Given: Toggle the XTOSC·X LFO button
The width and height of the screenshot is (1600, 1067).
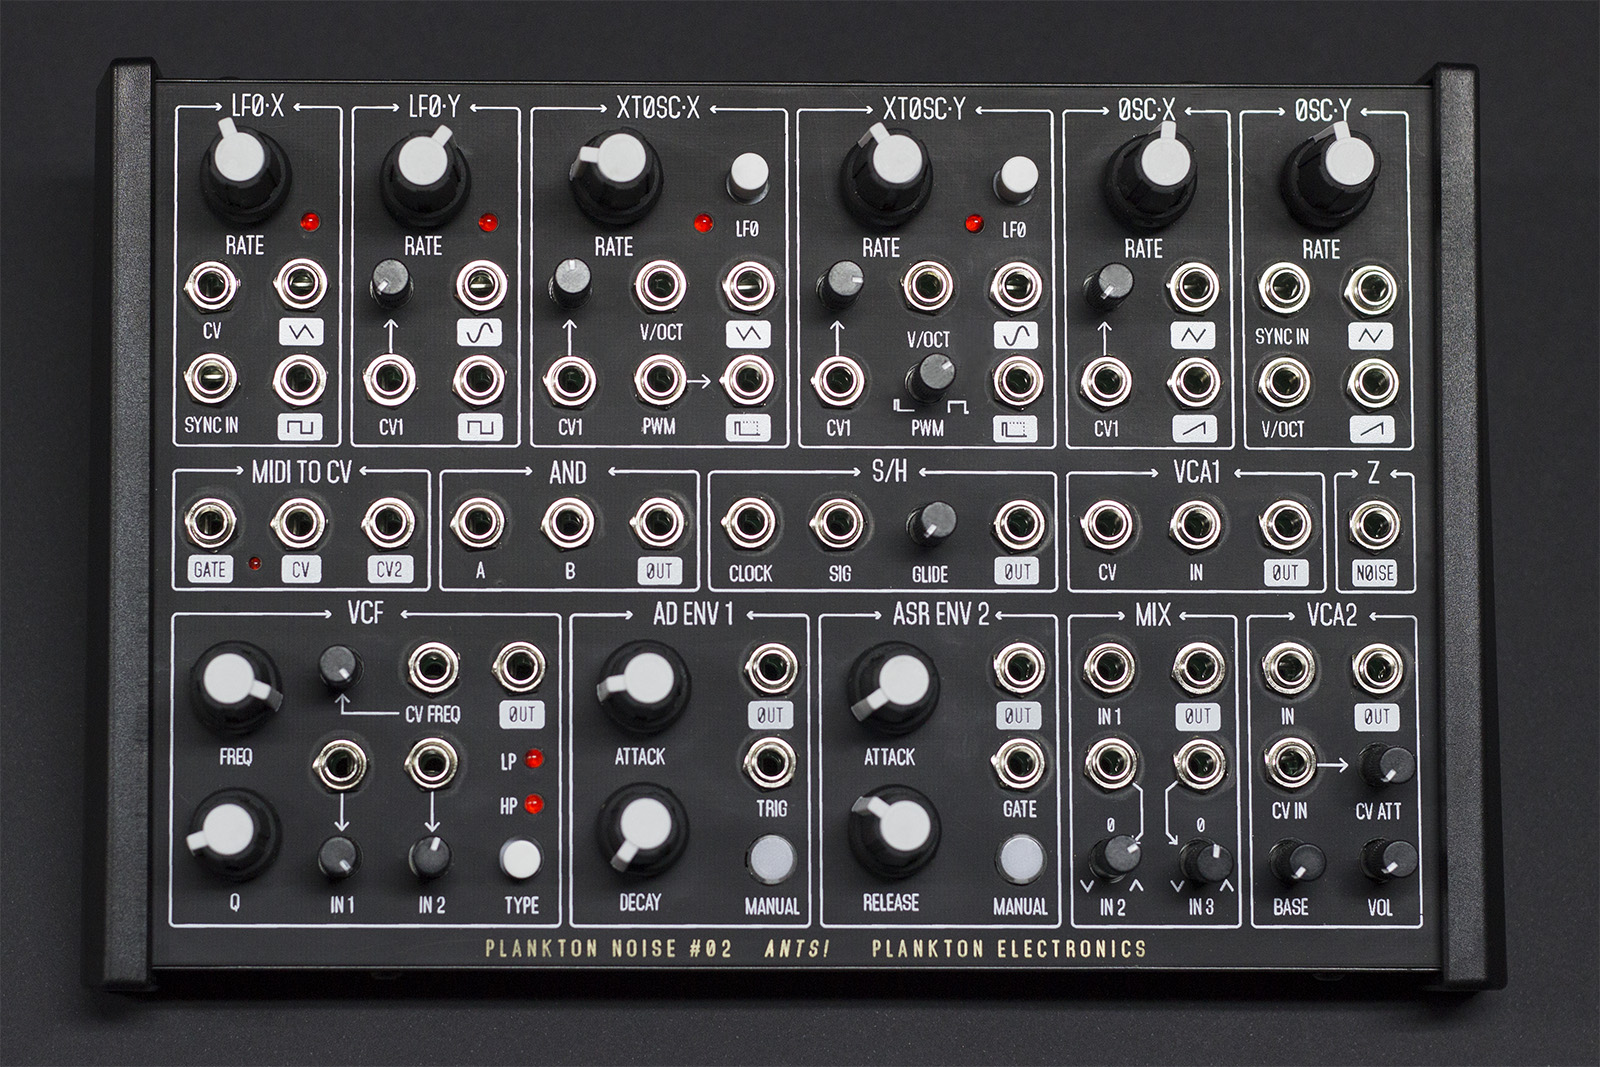Looking at the screenshot, I should pyautogui.click(x=747, y=178).
